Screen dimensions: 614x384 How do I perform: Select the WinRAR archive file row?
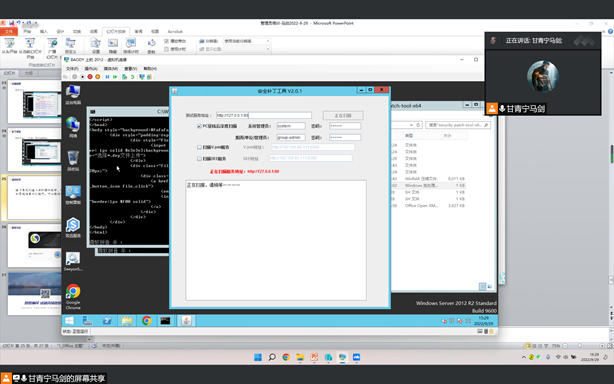(428, 179)
